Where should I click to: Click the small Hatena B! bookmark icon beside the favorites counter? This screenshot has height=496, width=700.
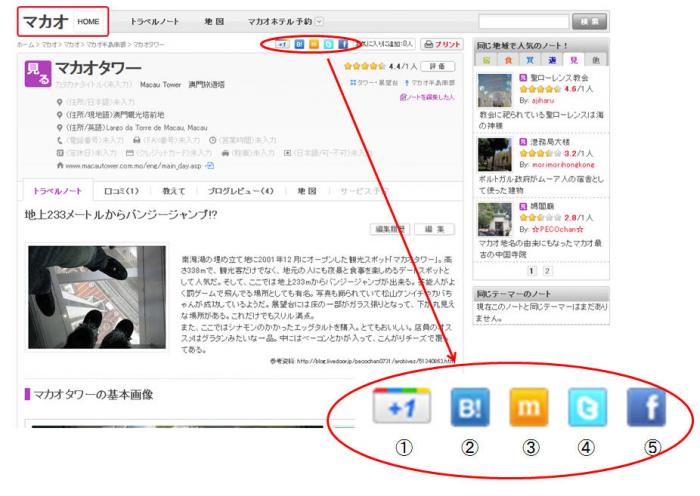pyautogui.click(x=300, y=44)
